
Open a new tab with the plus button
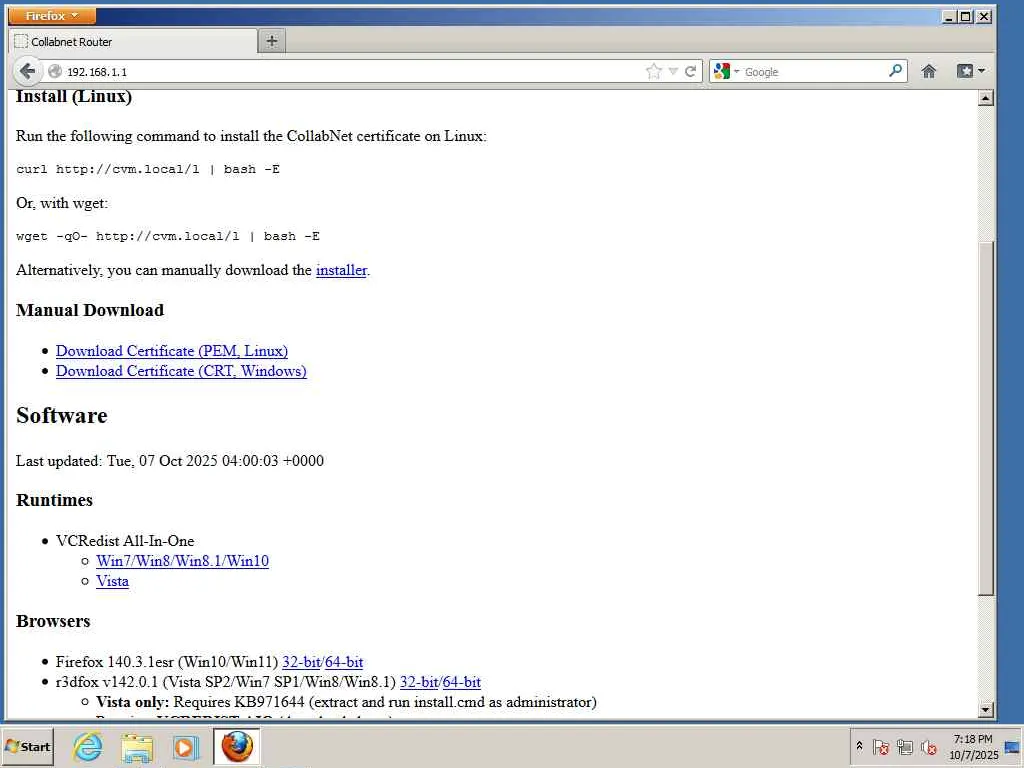point(272,41)
